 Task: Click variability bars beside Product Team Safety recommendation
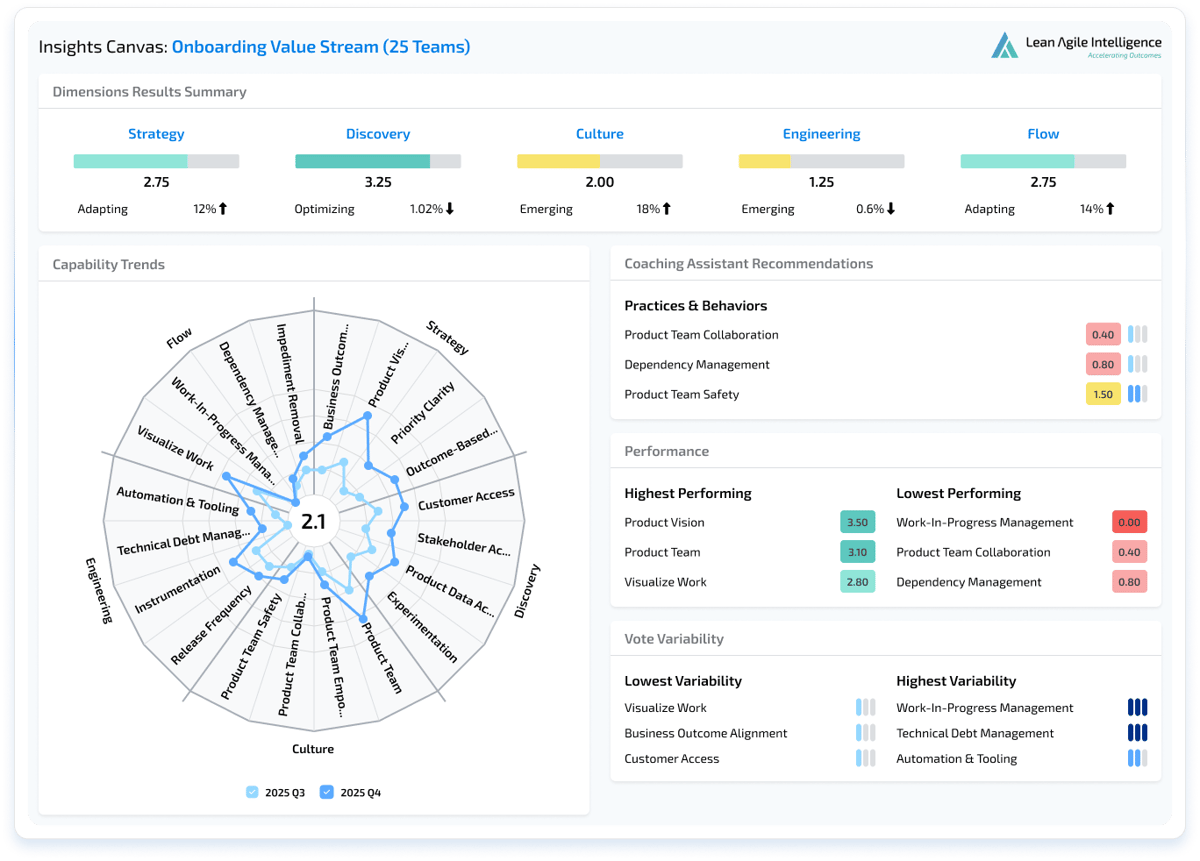(1137, 394)
